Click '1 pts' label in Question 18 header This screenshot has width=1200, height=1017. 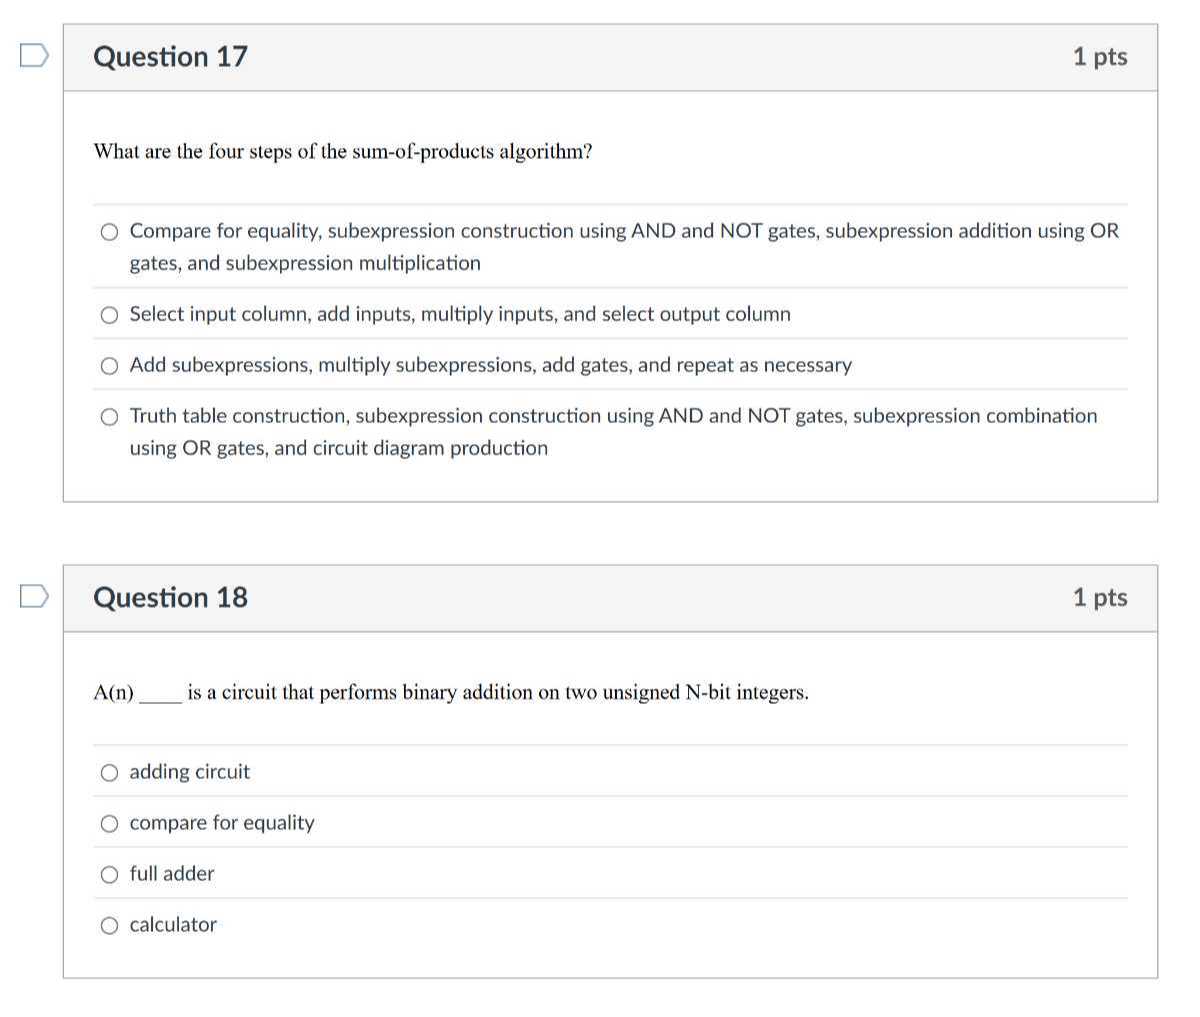click(x=1100, y=598)
